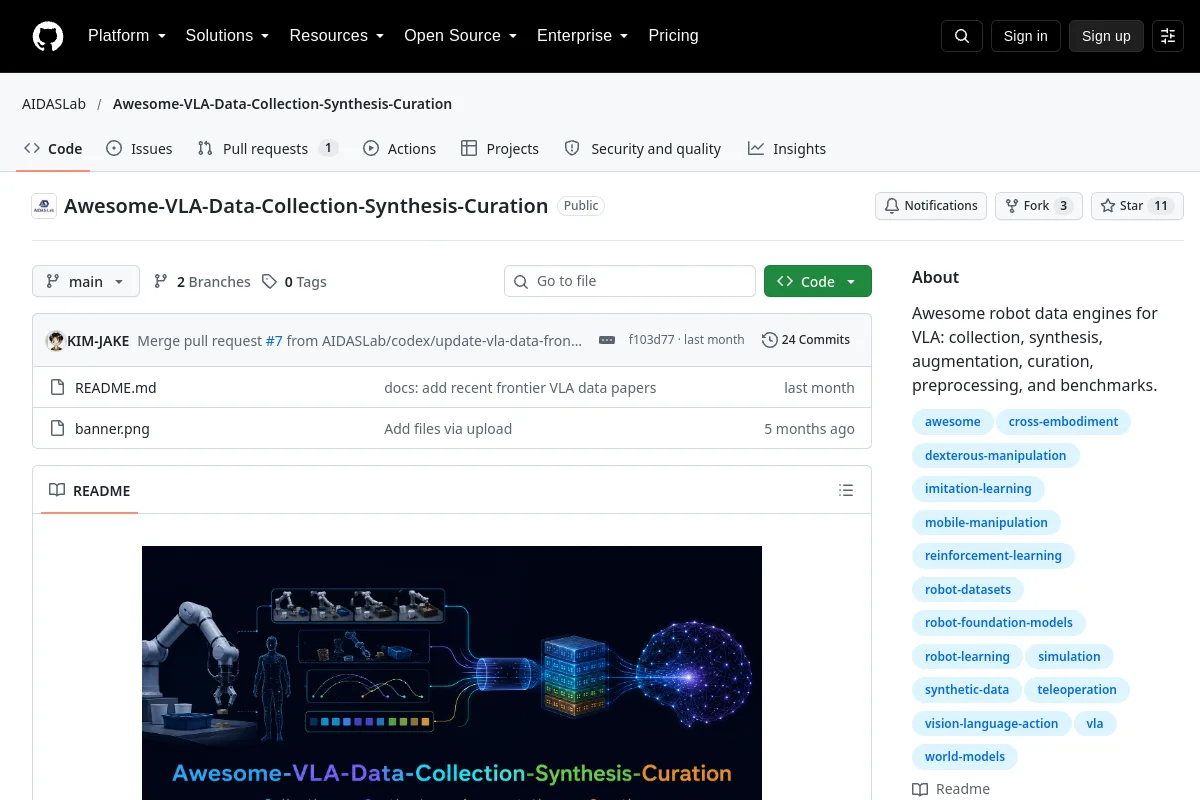
Task: Click the AIDASLab repository avatar
Action: tap(44, 206)
